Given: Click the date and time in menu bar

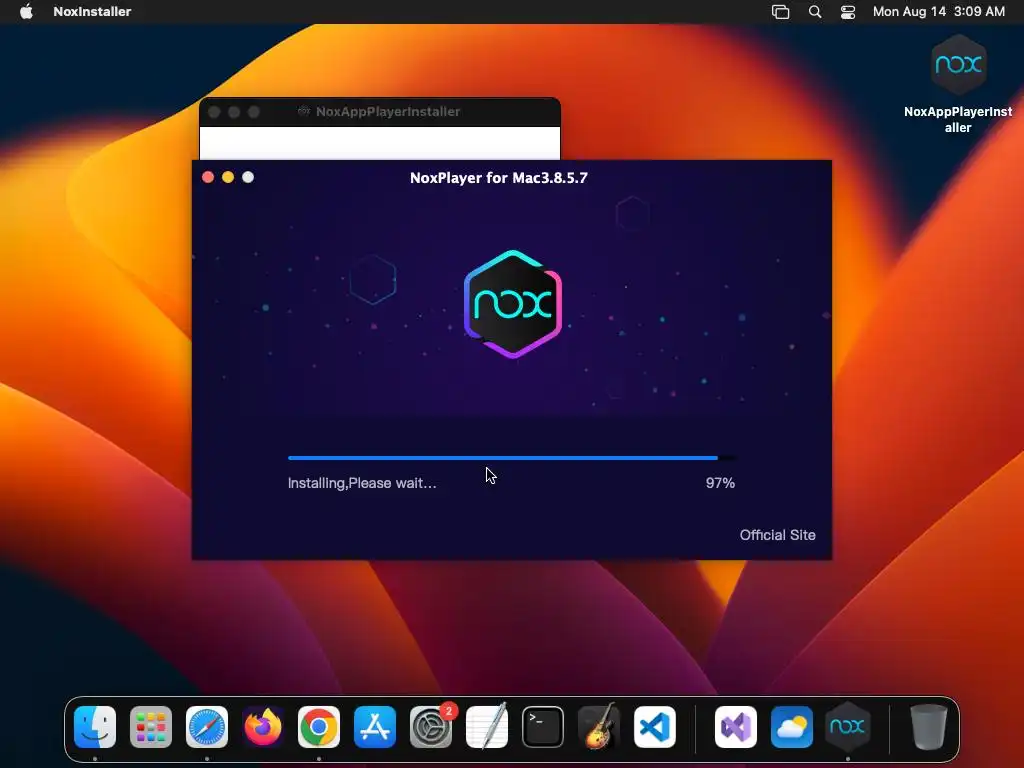Looking at the screenshot, I should [x=938, y=11].
